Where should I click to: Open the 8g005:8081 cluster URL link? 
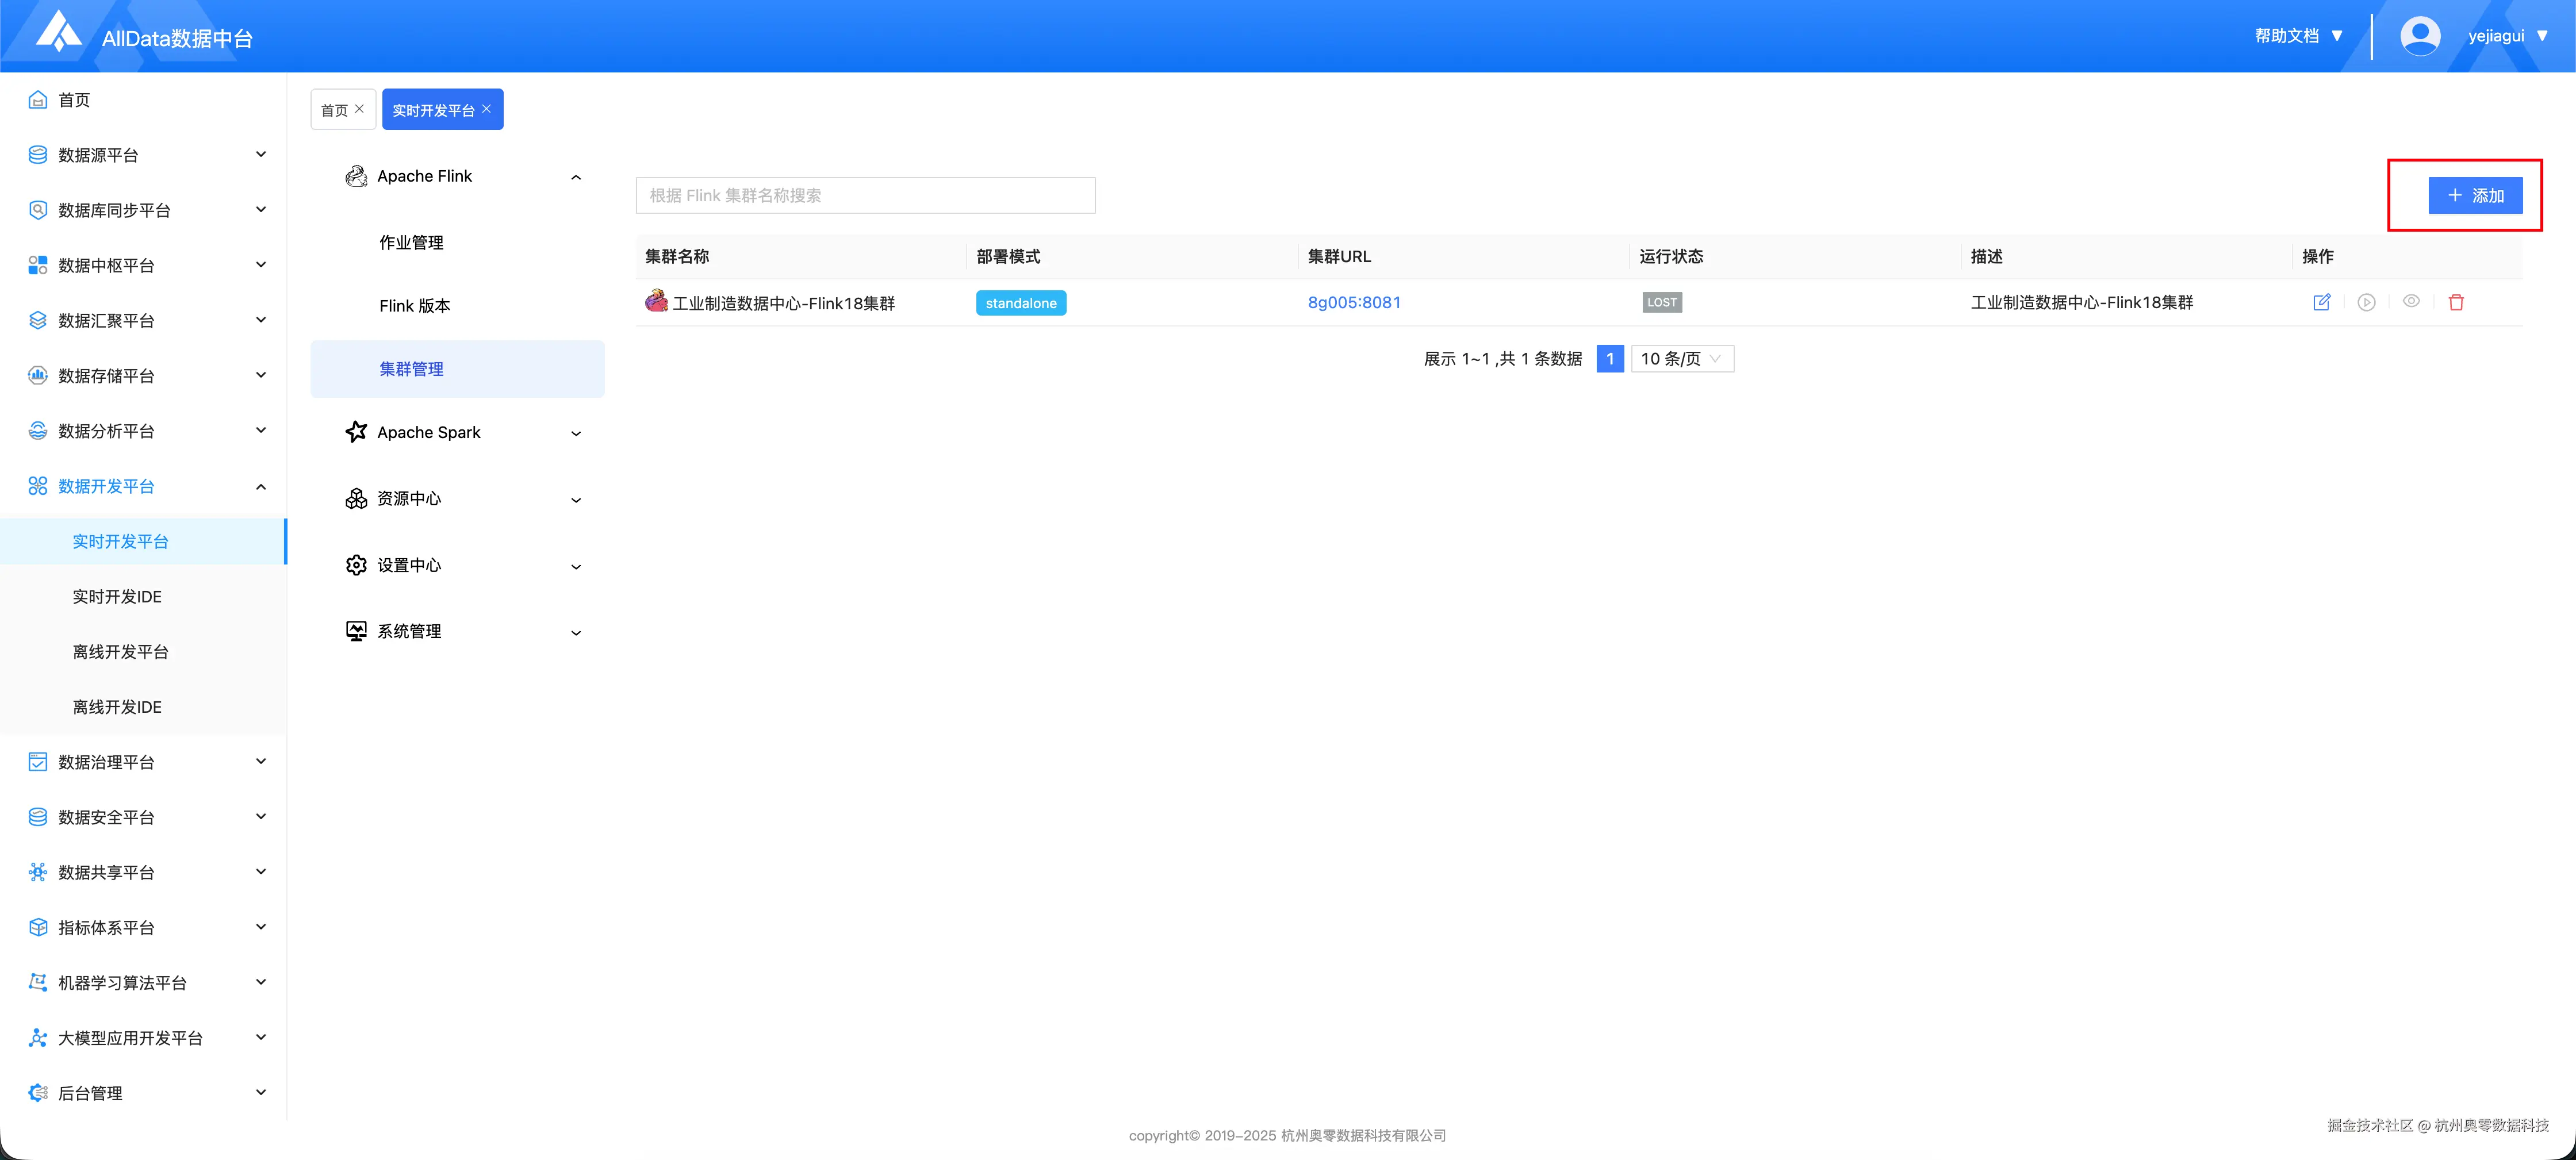click(1354, 302)
